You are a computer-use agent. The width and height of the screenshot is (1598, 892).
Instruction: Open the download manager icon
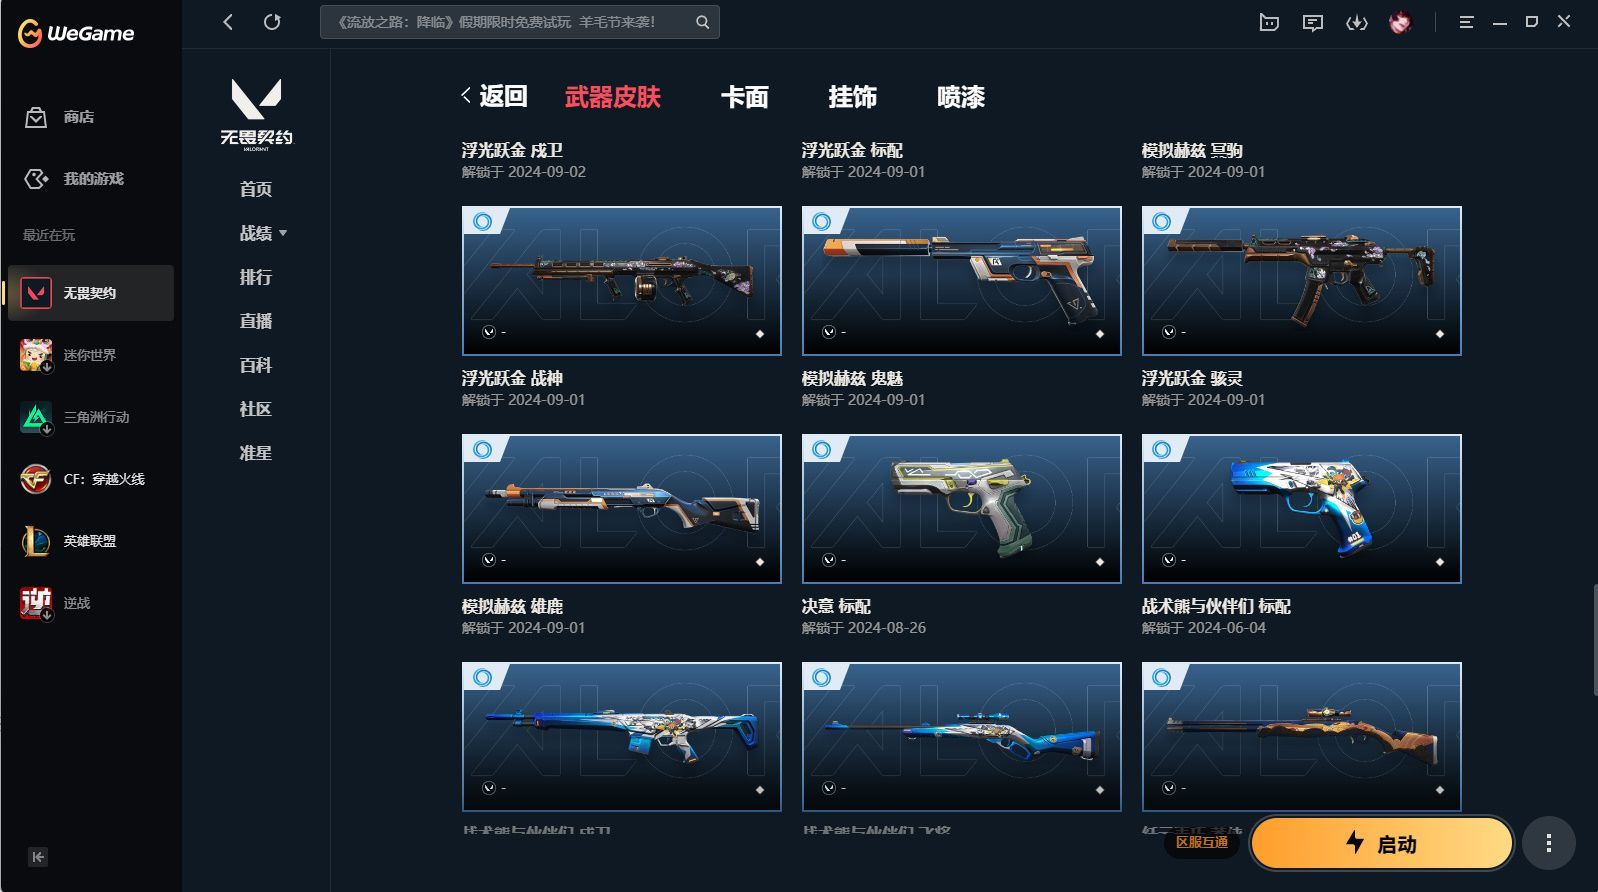pyautogui.click(x=1357, y=22)
